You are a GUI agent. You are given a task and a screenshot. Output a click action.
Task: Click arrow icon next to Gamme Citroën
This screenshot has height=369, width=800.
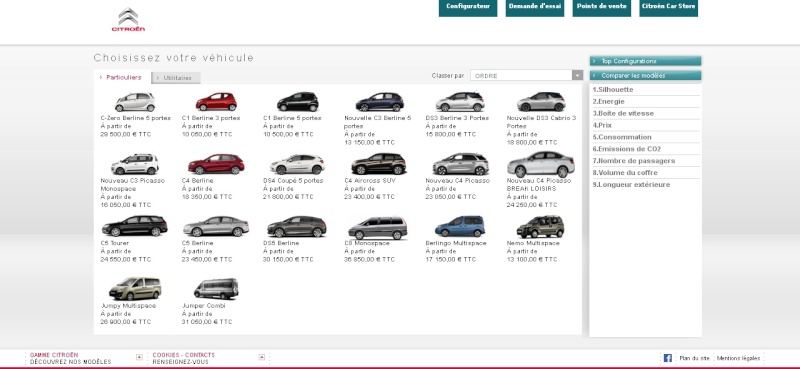point(139,357)
